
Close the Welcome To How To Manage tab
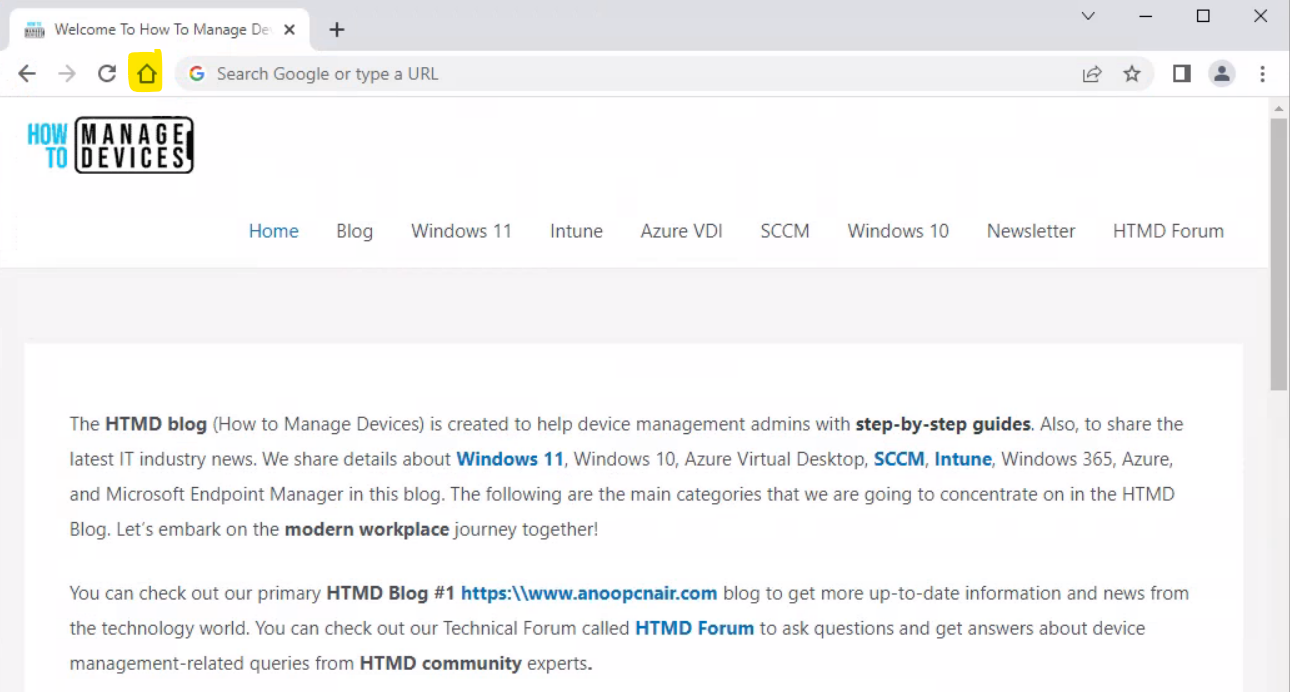click(290, 30)
